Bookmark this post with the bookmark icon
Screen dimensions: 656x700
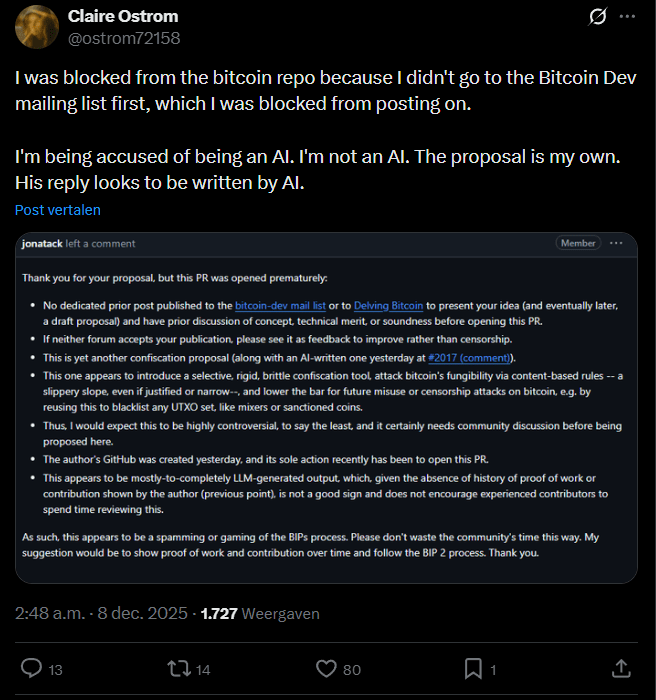point(472,668)
